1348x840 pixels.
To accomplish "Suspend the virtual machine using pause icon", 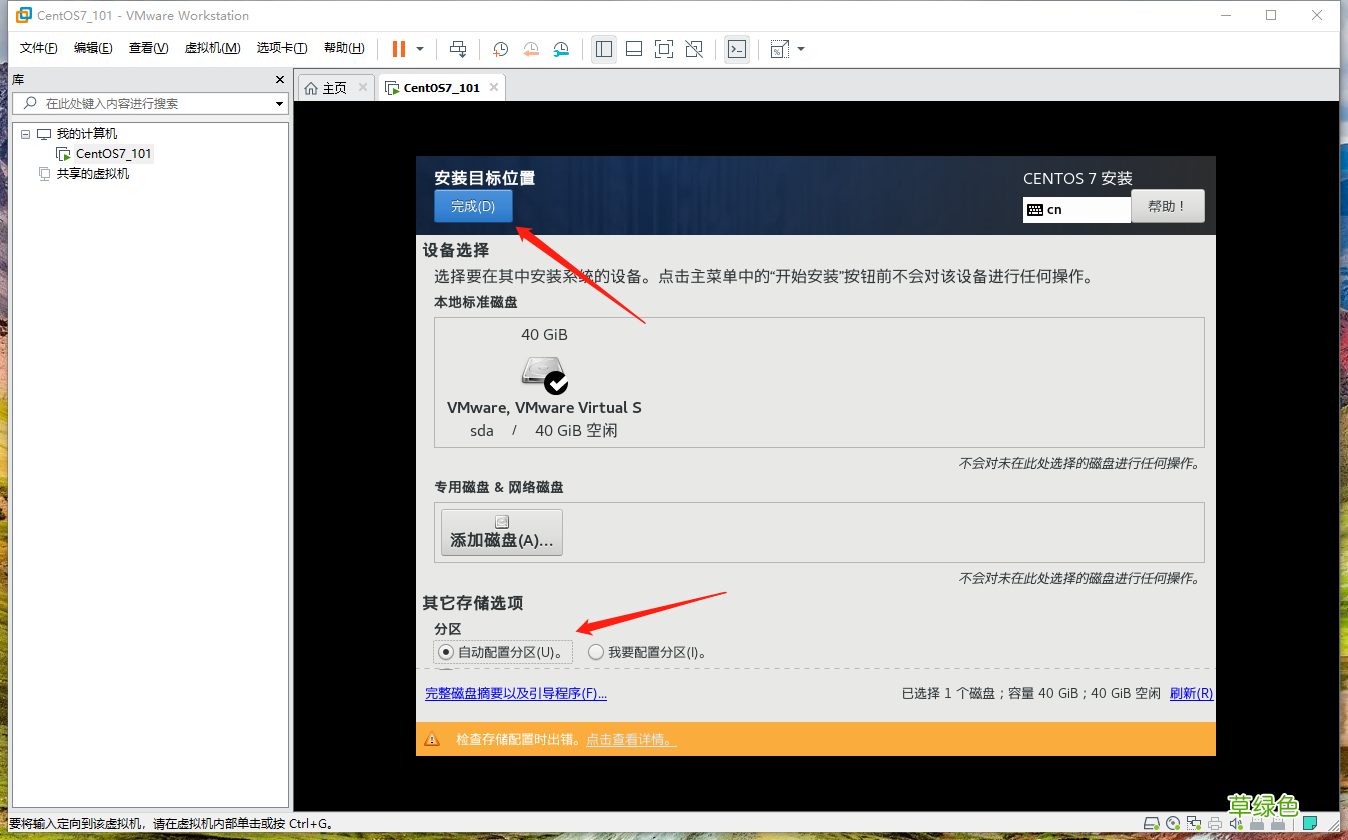I will tap(399, 48).
